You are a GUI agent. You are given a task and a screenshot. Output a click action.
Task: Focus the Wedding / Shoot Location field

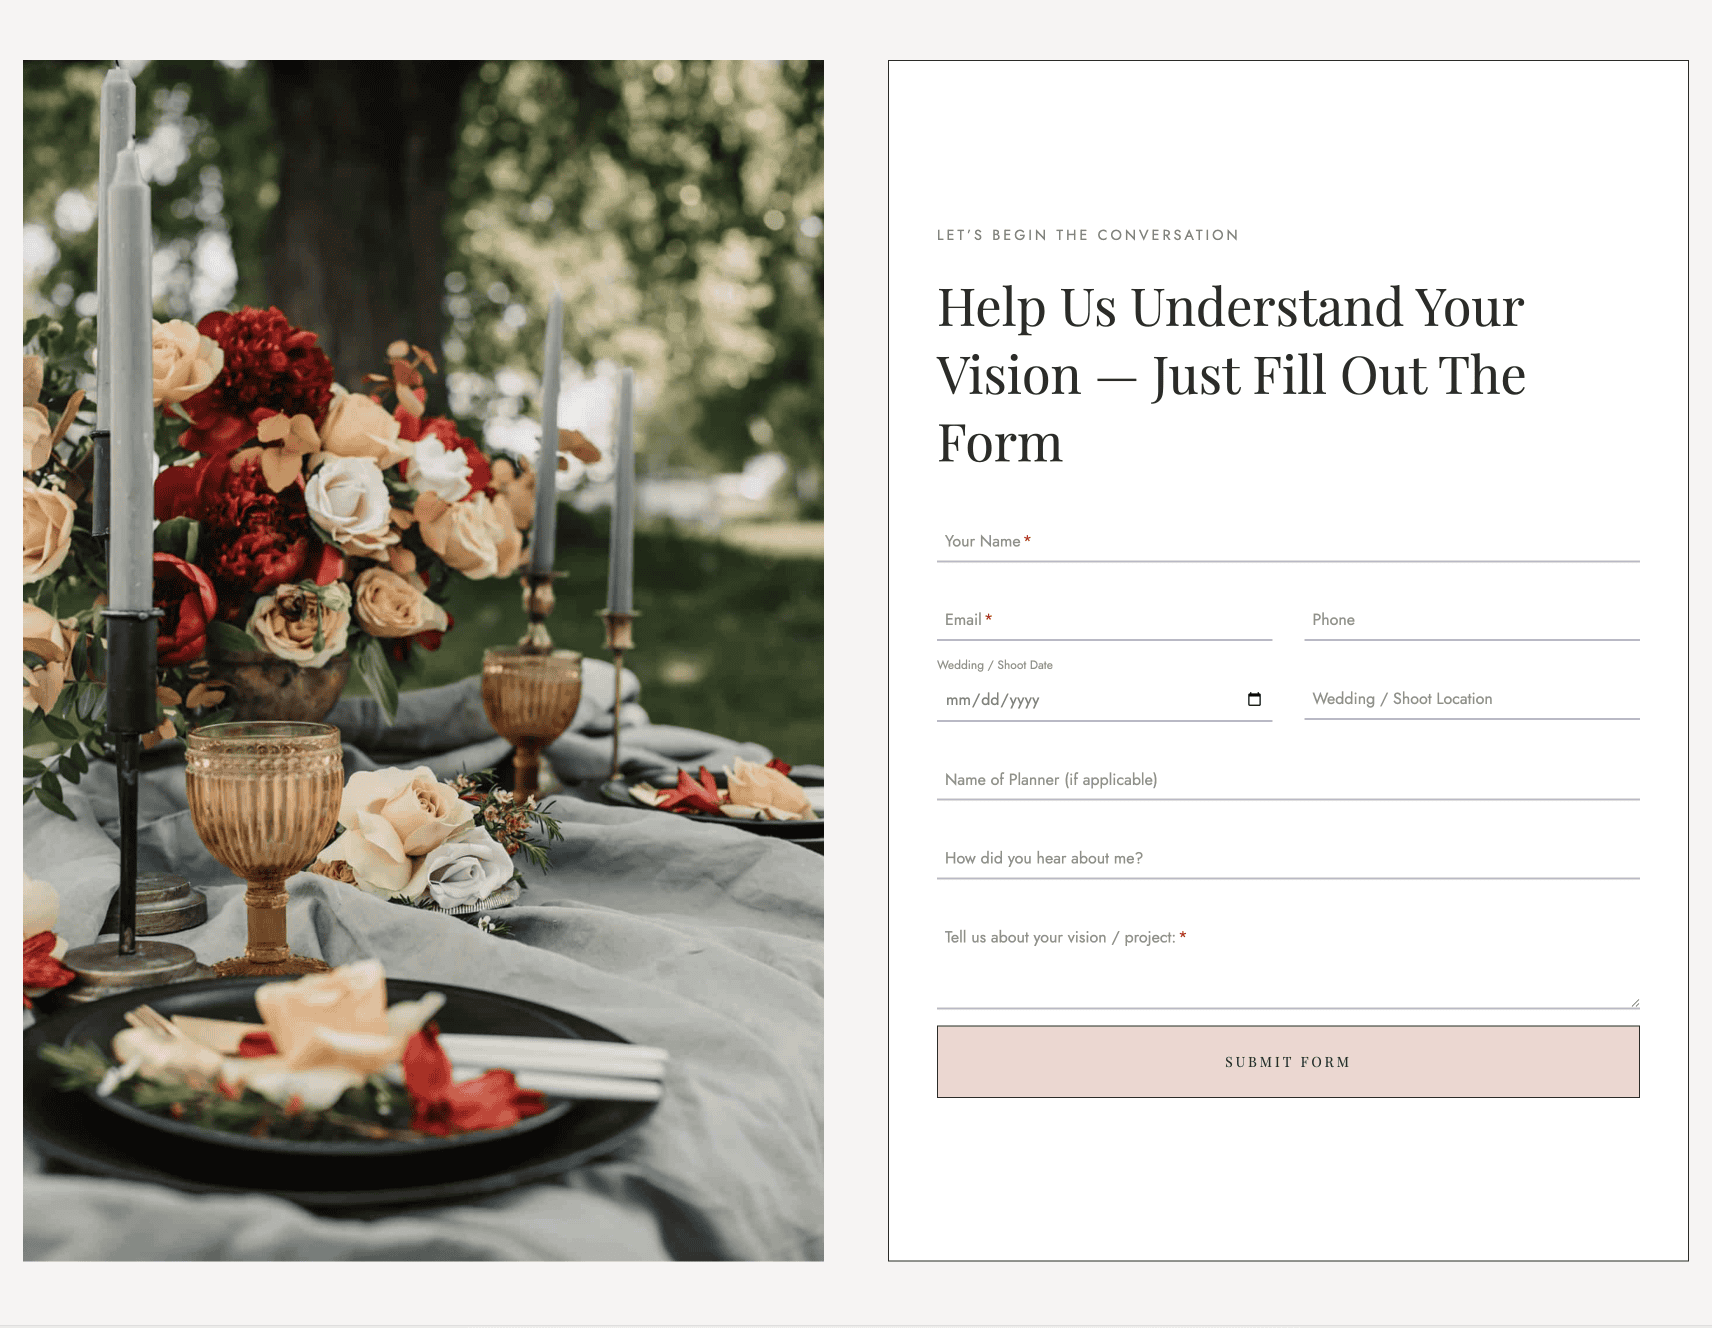click(x=1472, y=699)
